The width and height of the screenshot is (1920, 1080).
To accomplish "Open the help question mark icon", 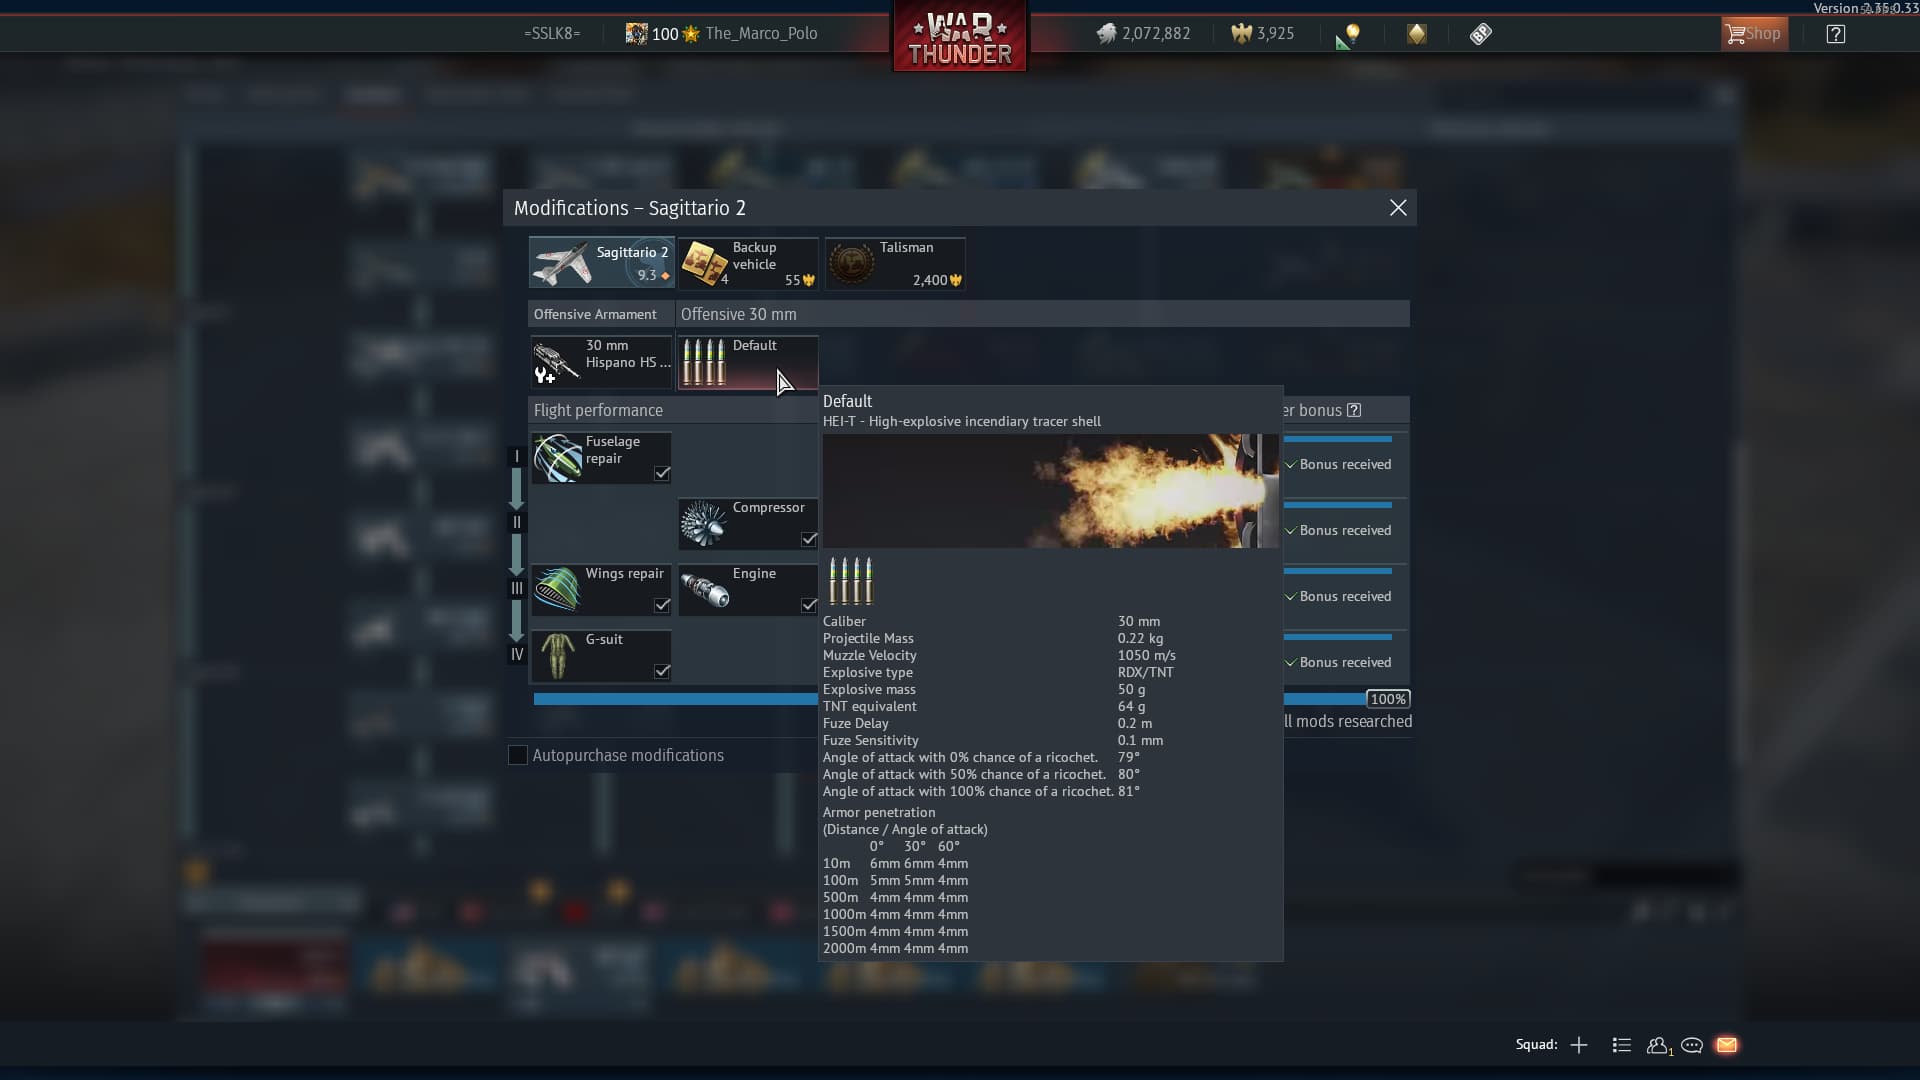I will (x=1835, y=34).
